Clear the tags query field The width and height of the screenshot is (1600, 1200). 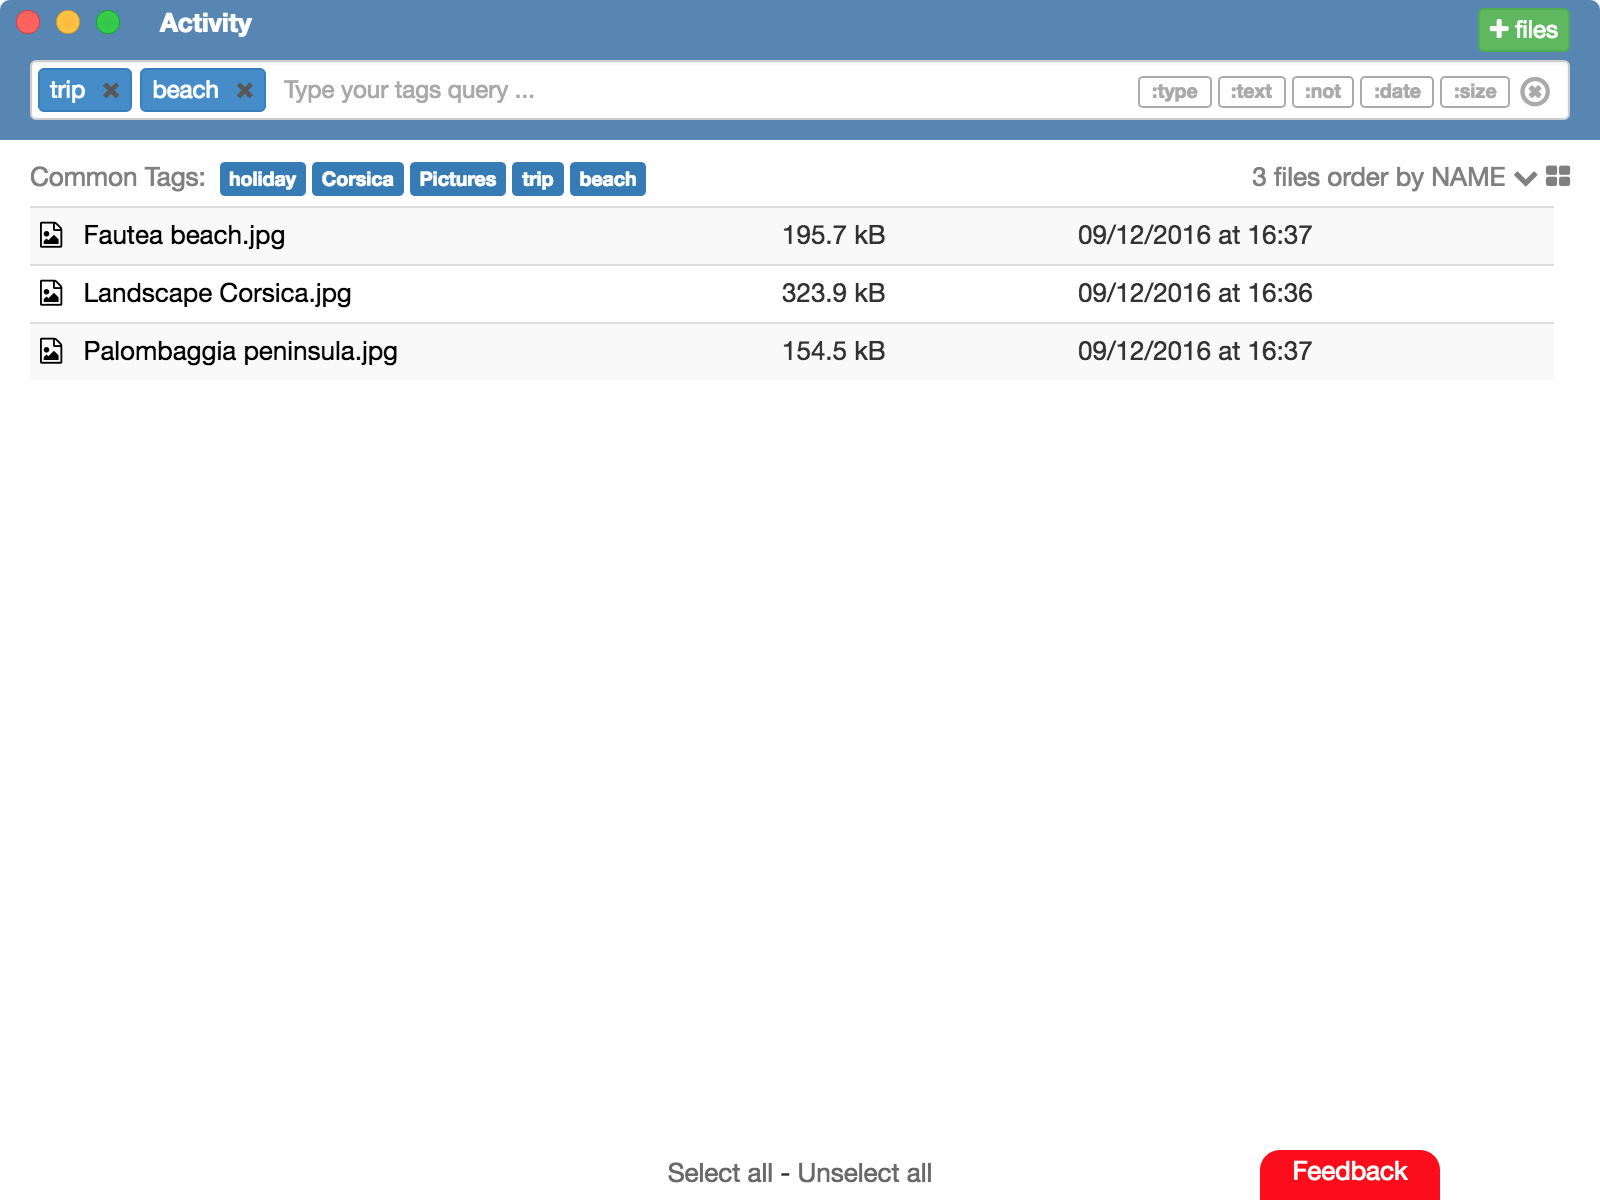click(1536, 91)
